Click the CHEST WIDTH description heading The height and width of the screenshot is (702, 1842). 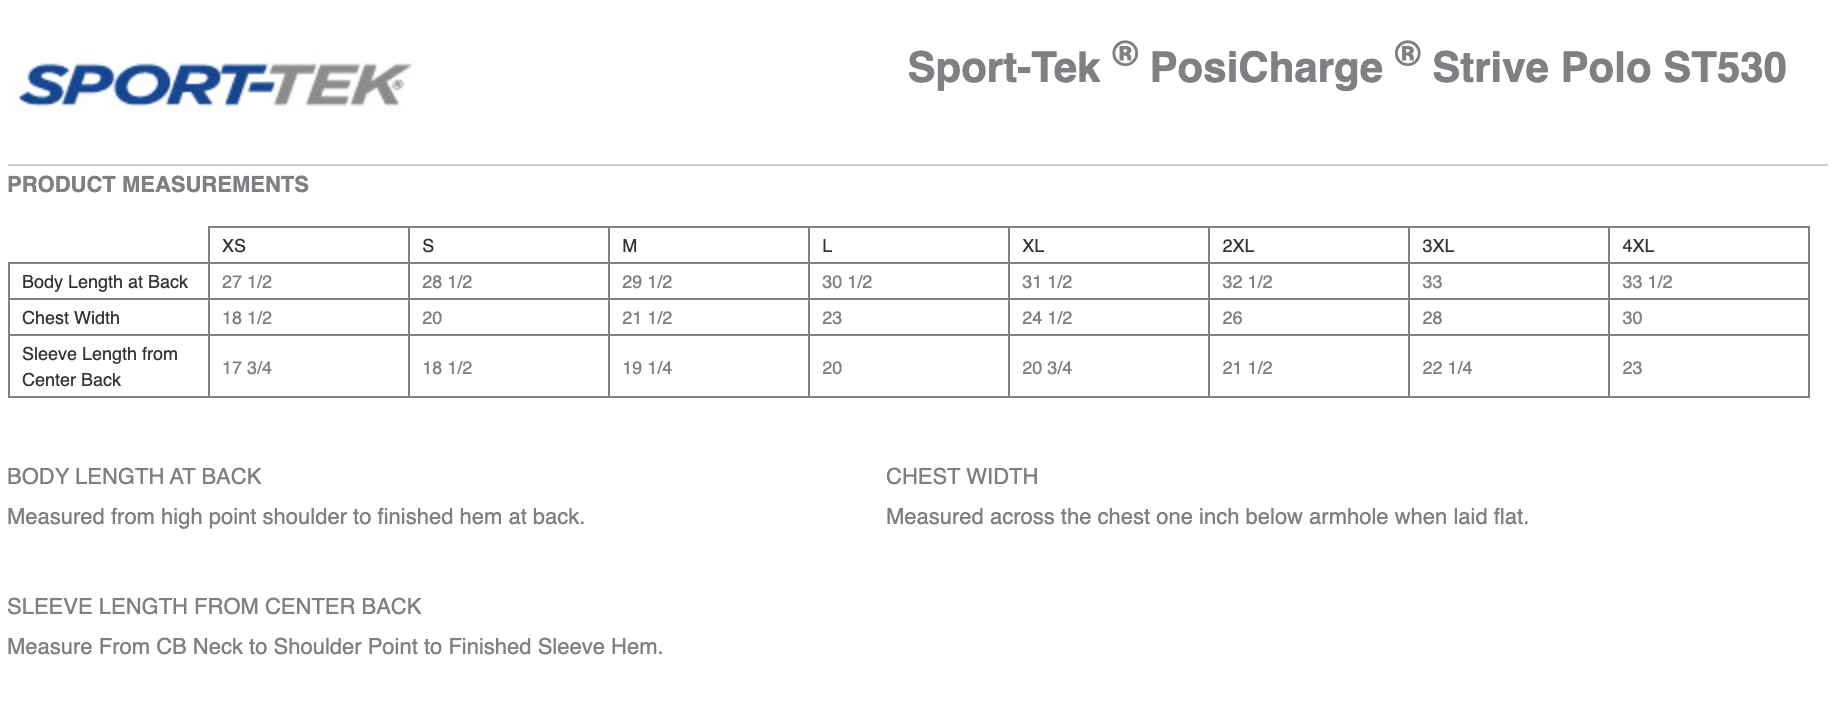pyautogui.click(x=962, y=477)
